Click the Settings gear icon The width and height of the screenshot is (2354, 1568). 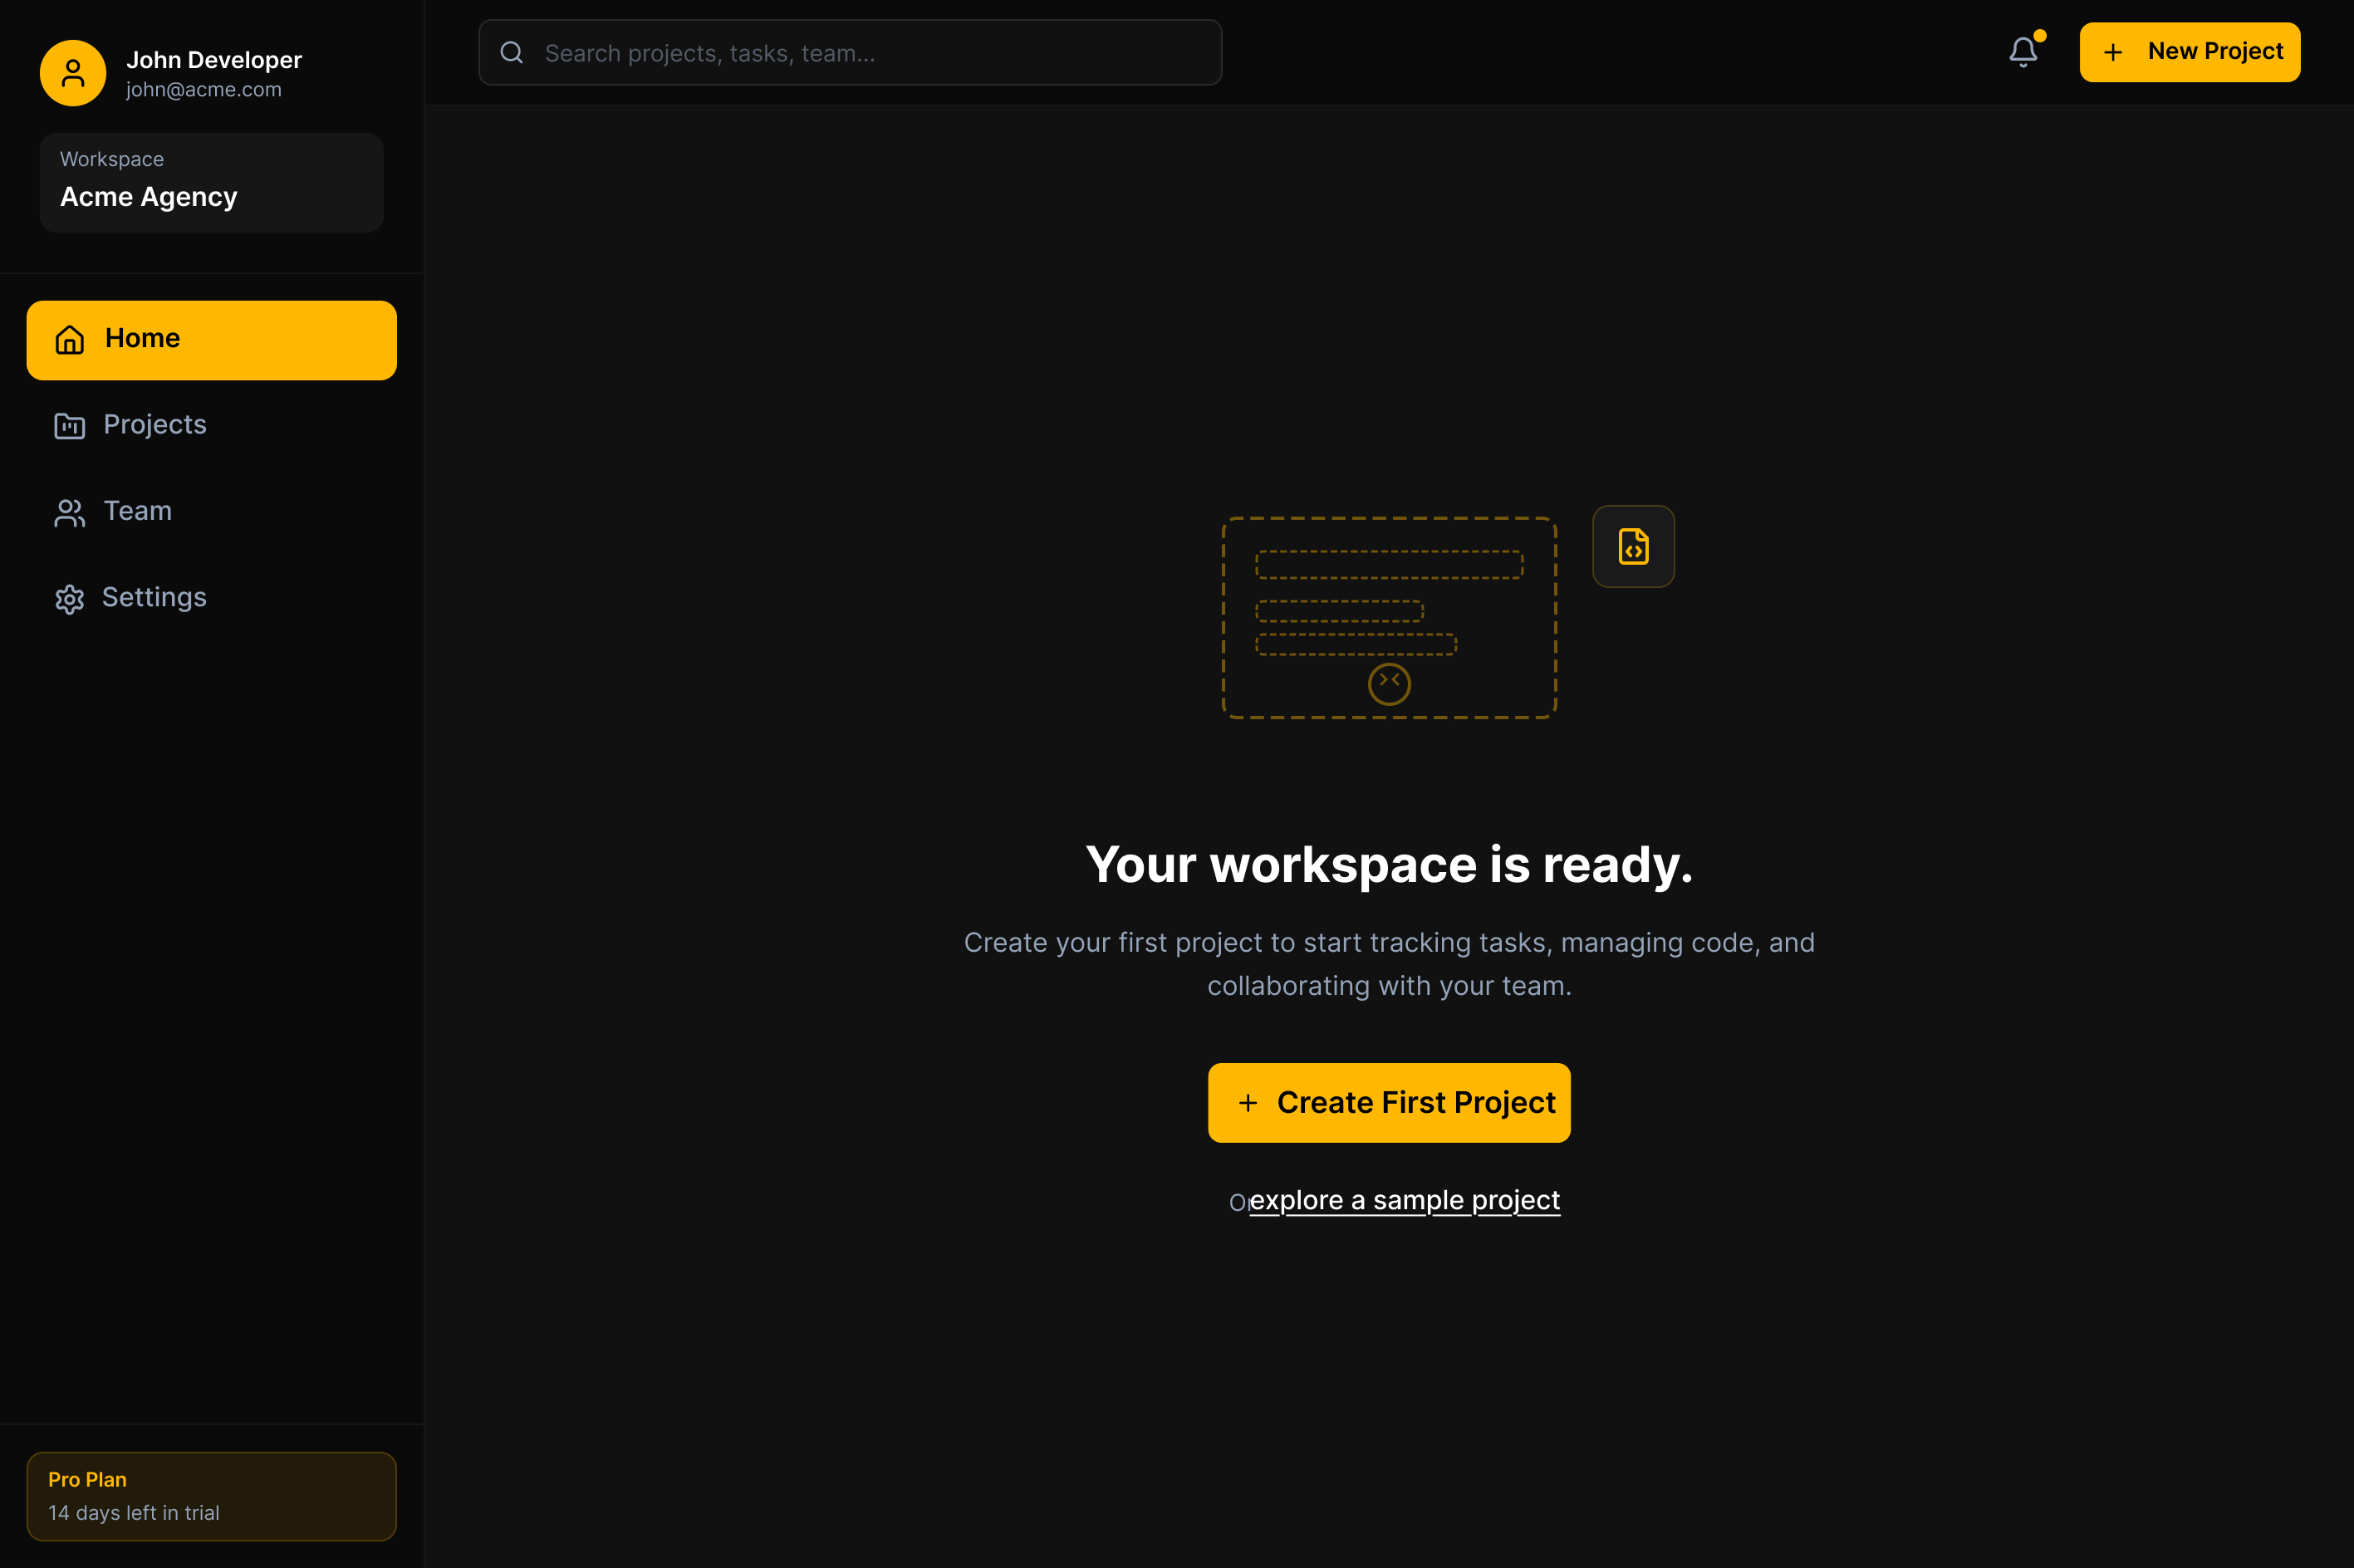click(x=69, y=599)
